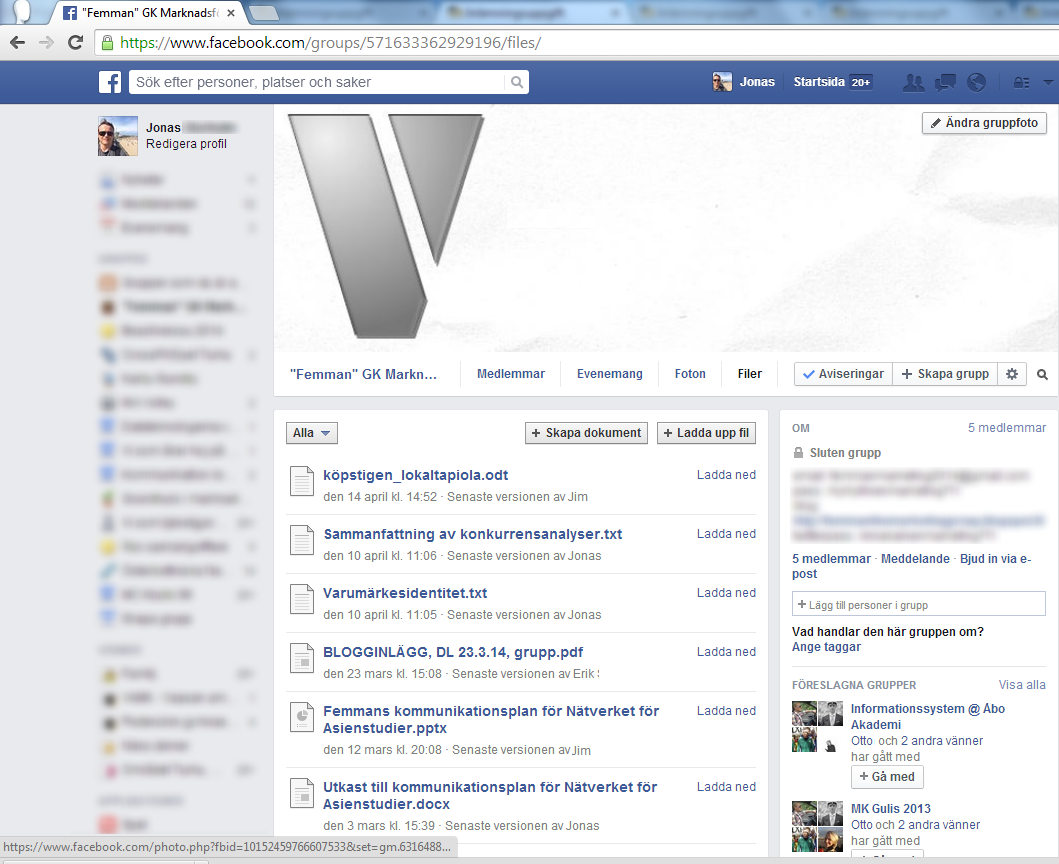
Task: Join Informationssystem @ Åbo Akademi with Gå med
Action: pos(887,777)
